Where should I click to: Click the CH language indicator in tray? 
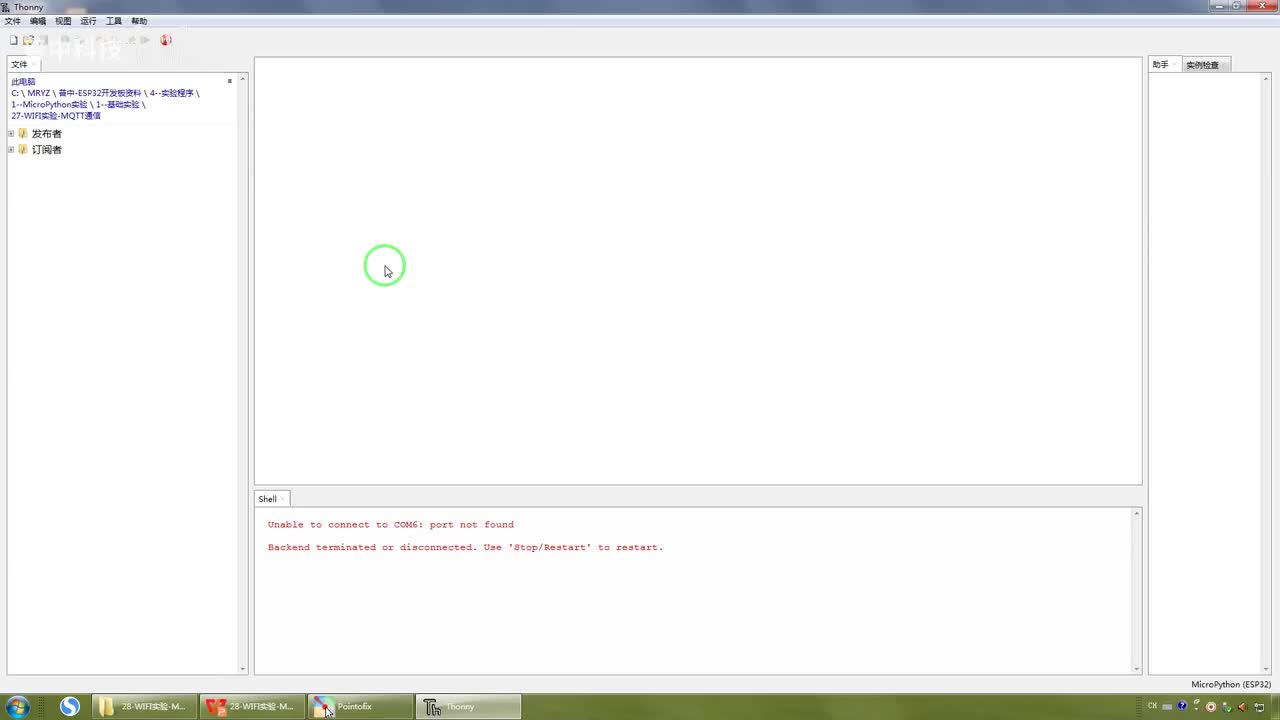[1152, 706]
